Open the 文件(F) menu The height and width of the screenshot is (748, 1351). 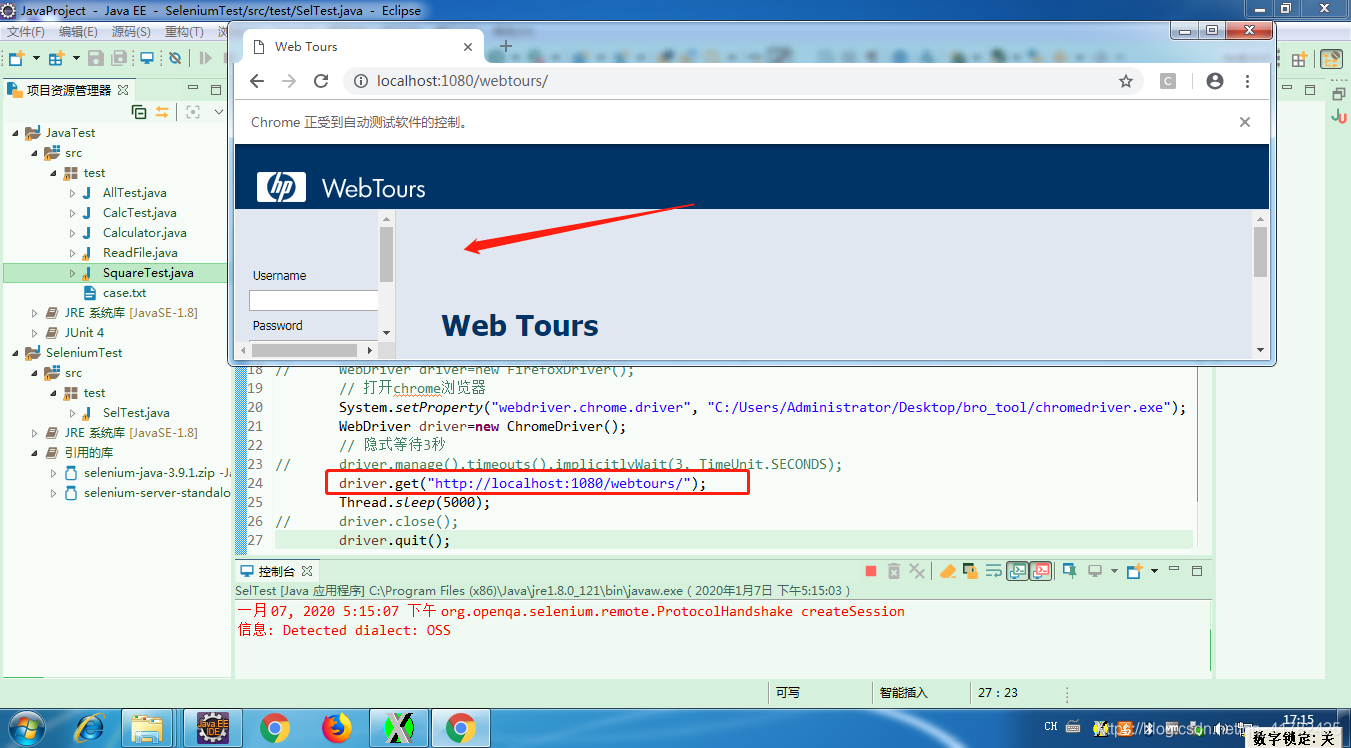[x=26, y=32]
